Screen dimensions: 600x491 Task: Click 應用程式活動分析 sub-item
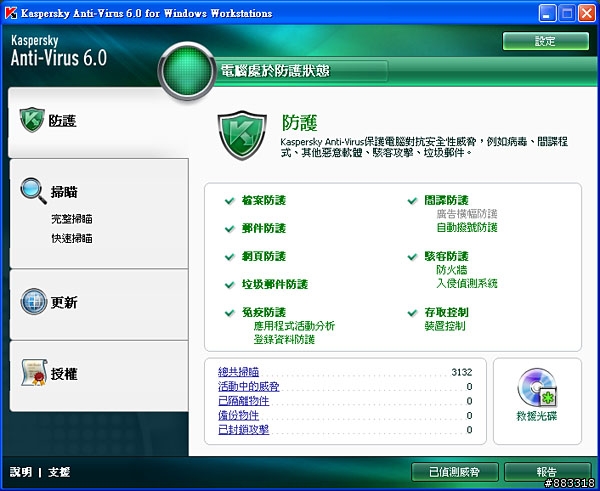coord(294,326)
